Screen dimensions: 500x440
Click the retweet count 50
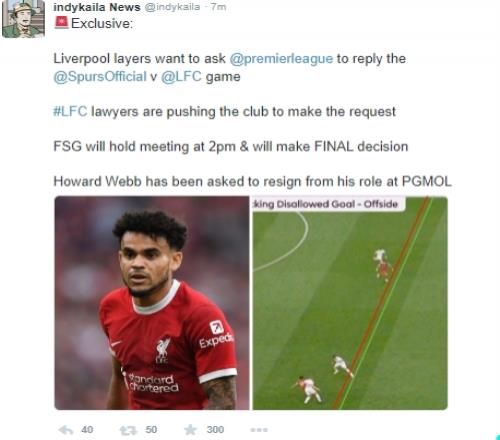151,430
